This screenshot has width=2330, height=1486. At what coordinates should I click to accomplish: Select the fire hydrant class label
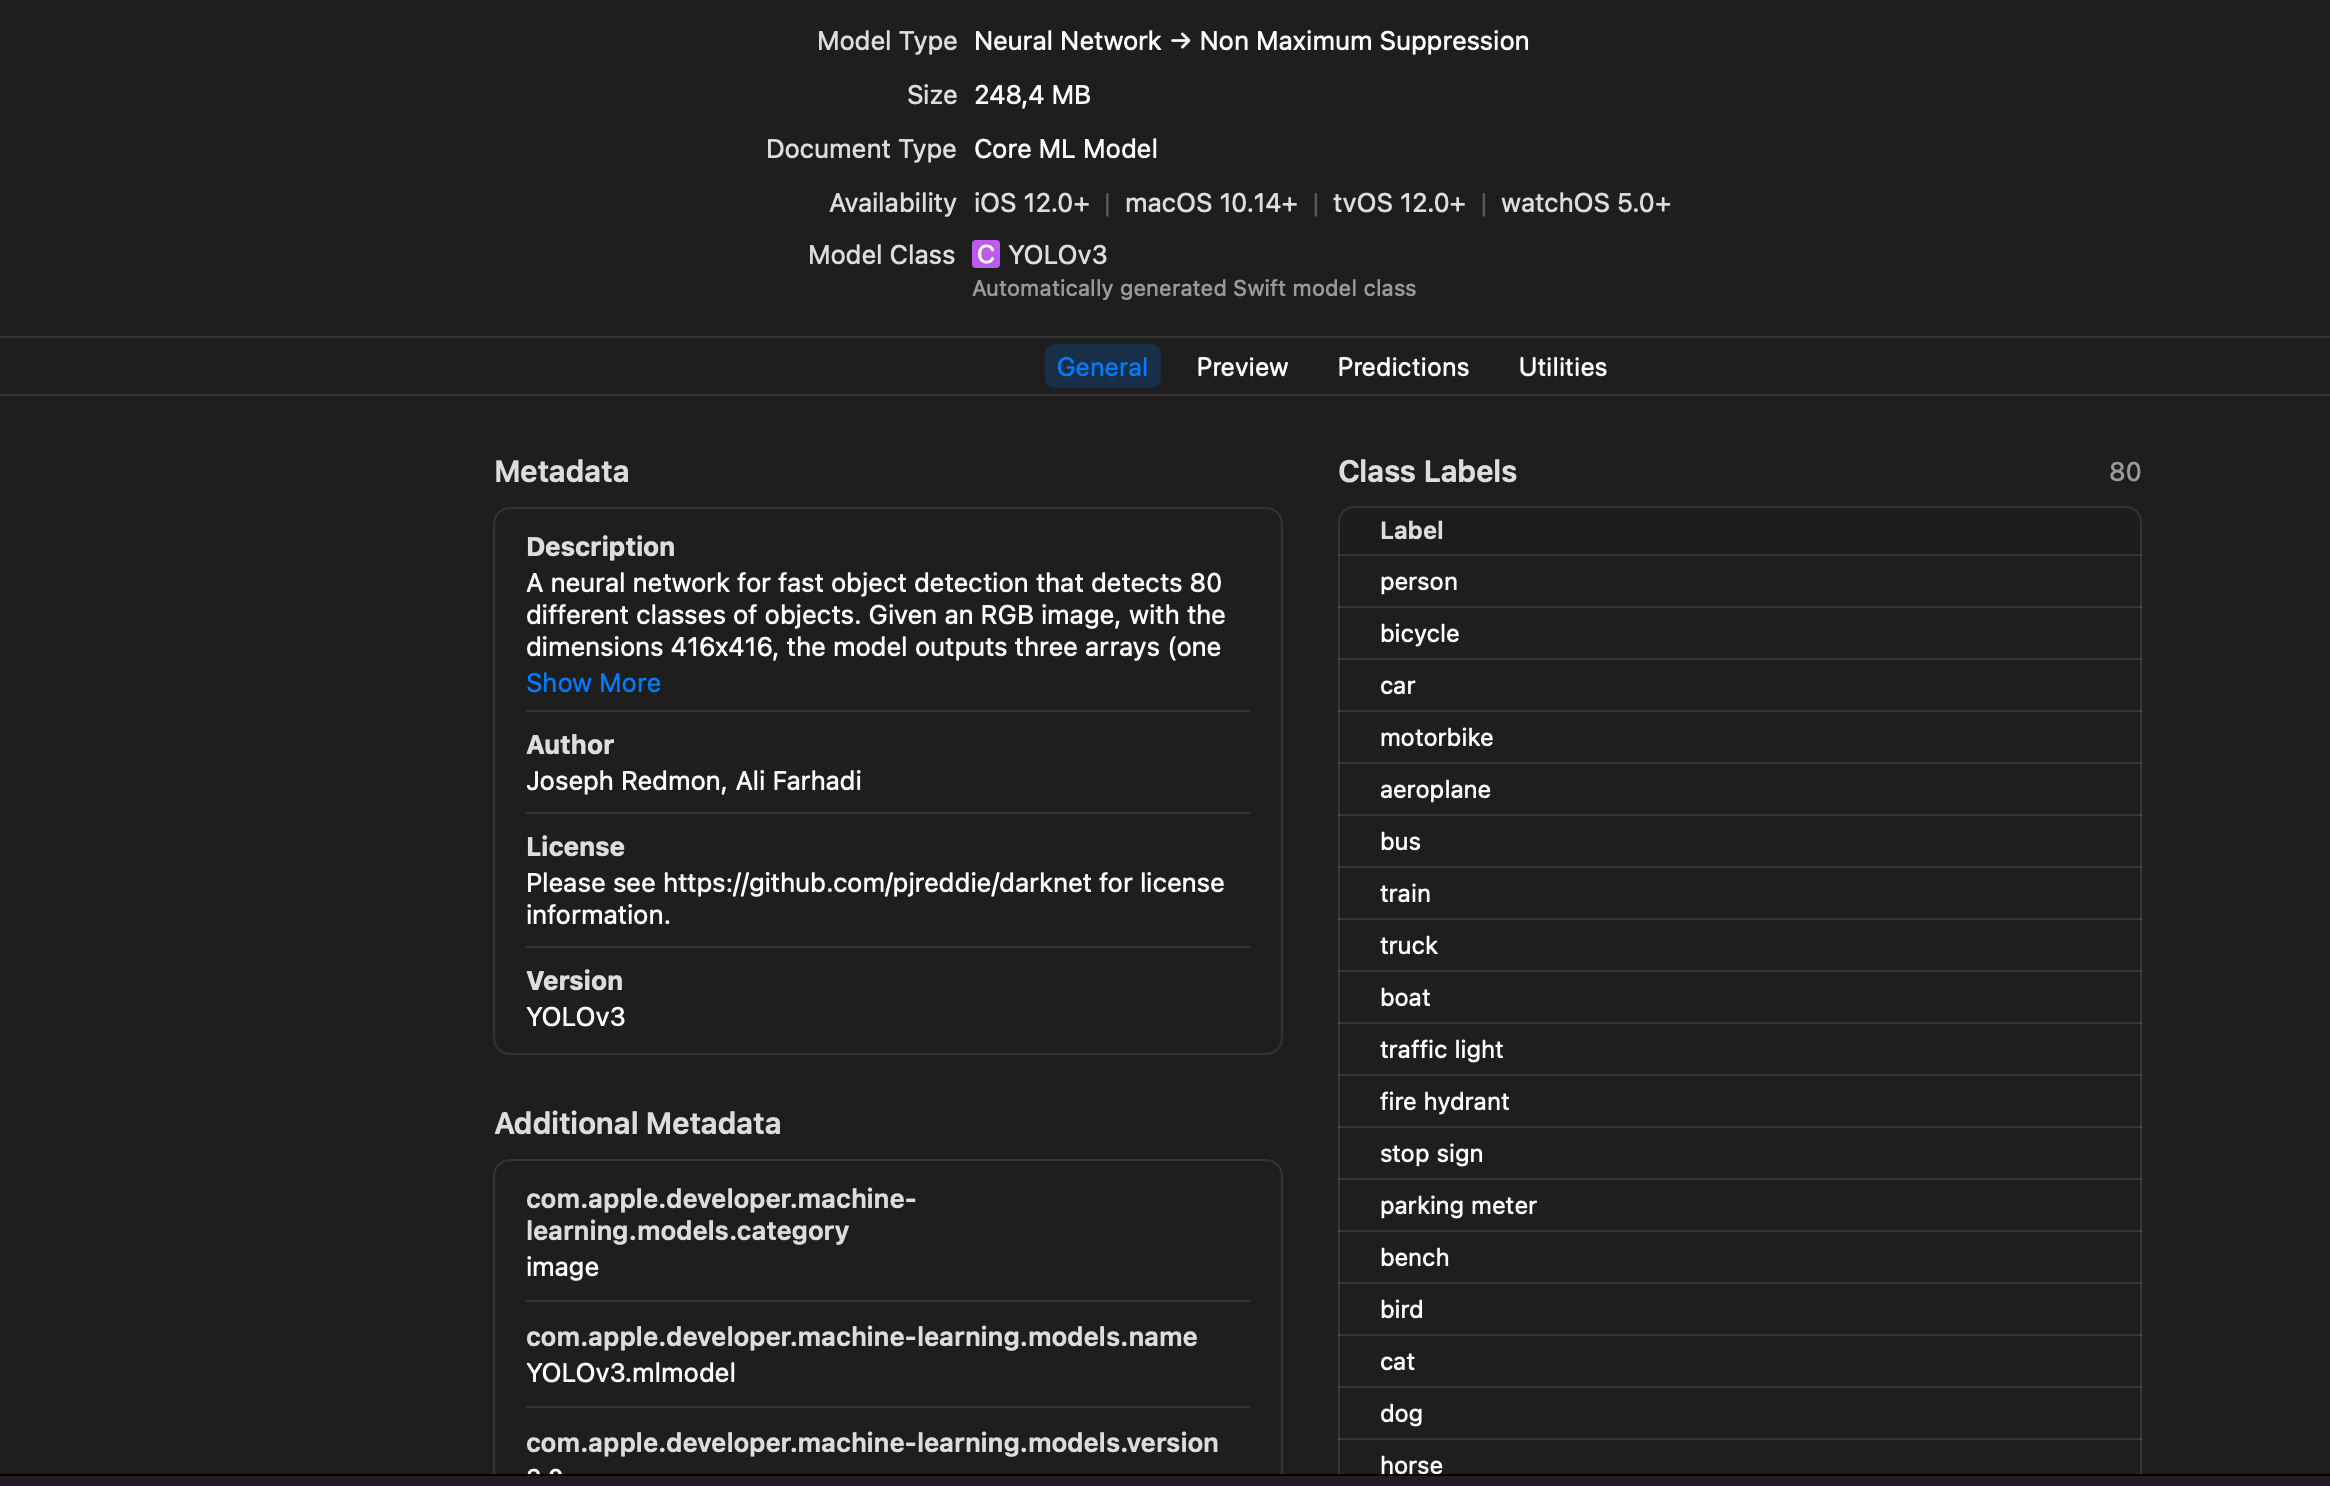coord(1444,1101)
